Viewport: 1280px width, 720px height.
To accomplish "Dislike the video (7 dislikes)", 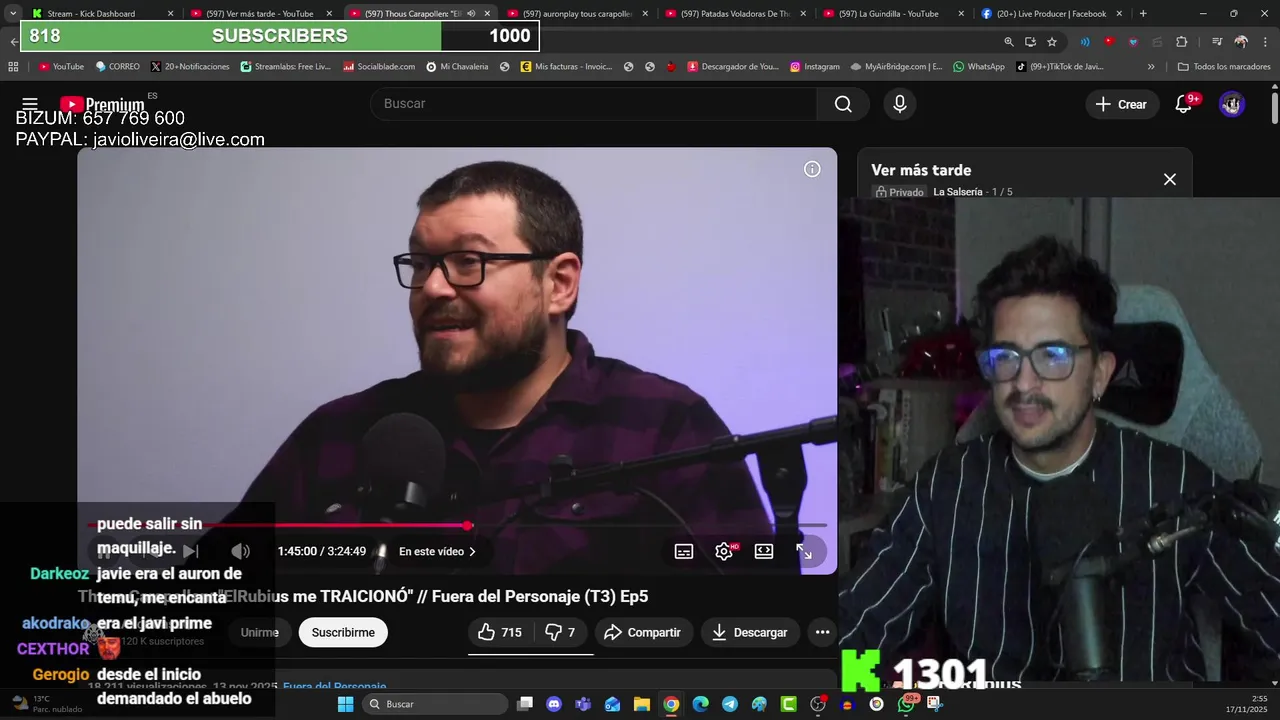I will [562, 632].
